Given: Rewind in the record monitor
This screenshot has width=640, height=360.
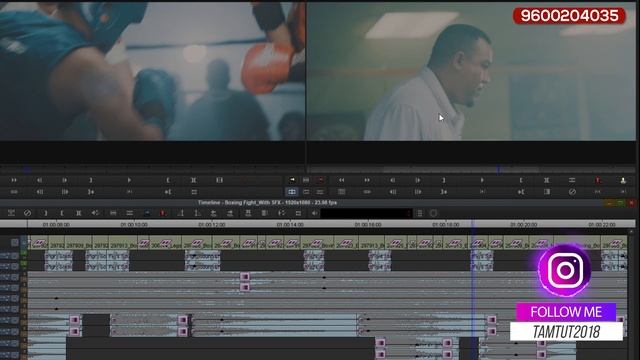Looking at the screenshot, I should [341, 180].
